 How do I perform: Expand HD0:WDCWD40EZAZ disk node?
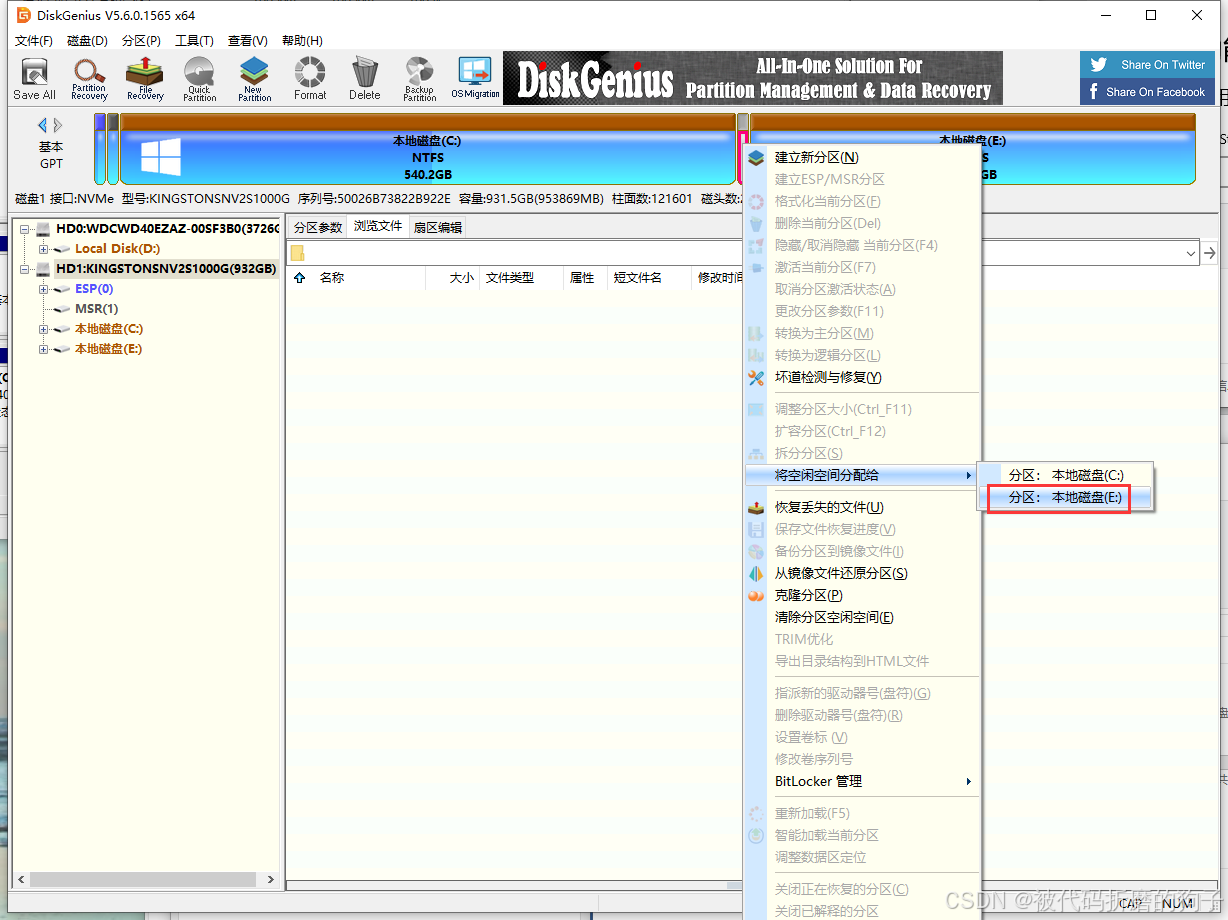click(x=25, y=229)
